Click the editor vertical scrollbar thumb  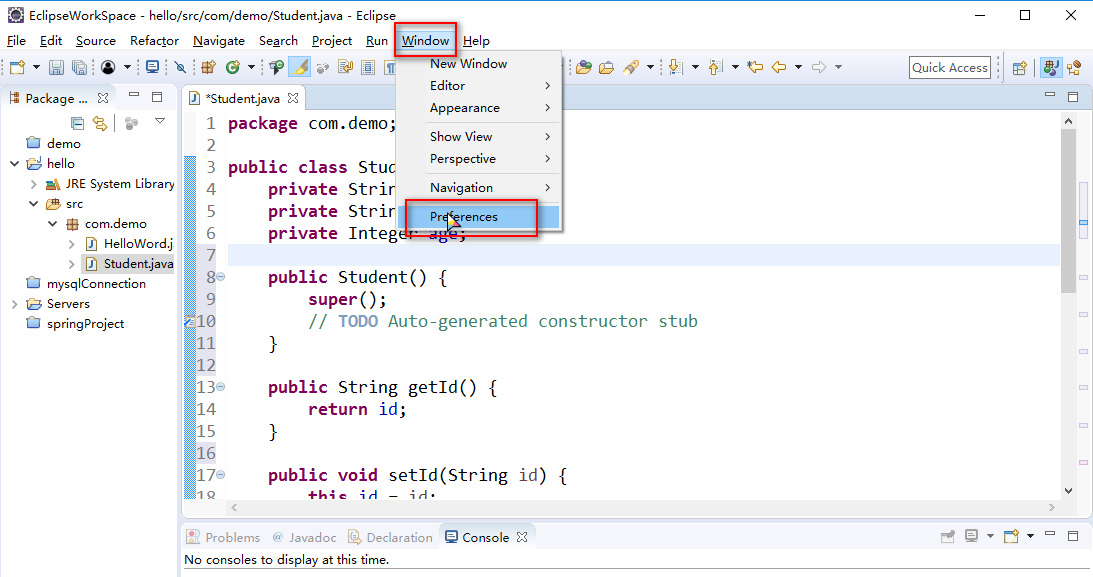[1068, 210]
